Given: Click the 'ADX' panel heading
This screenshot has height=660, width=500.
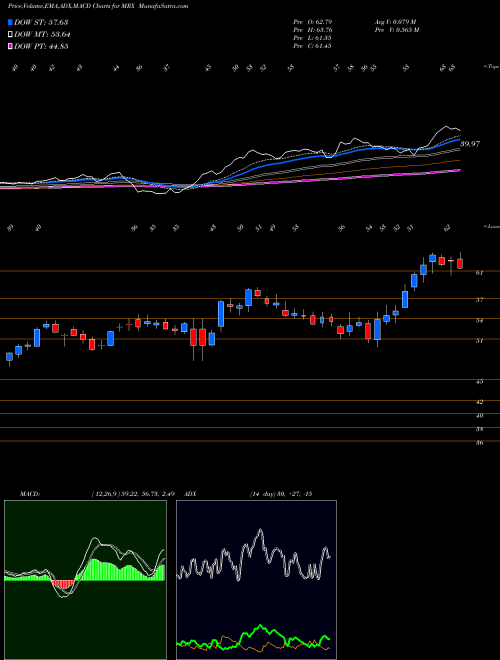Looking at the screenshot, I should [192, 494].
